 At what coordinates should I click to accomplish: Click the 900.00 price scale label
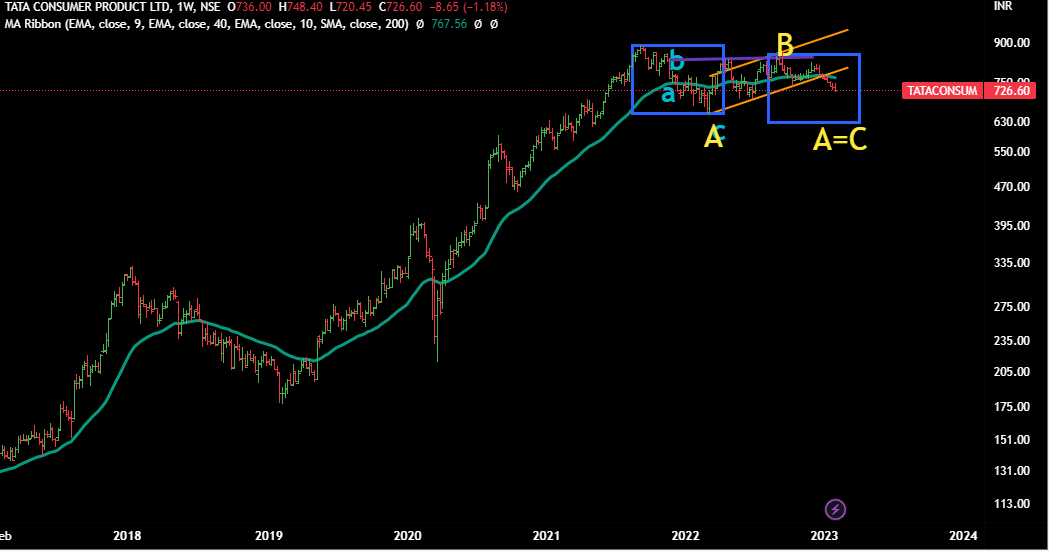coord(1011,43)
